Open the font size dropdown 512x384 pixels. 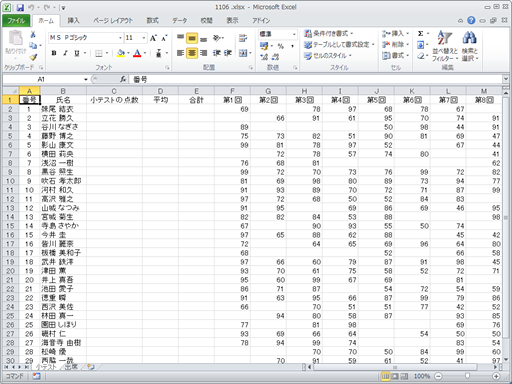pos(144,38)
